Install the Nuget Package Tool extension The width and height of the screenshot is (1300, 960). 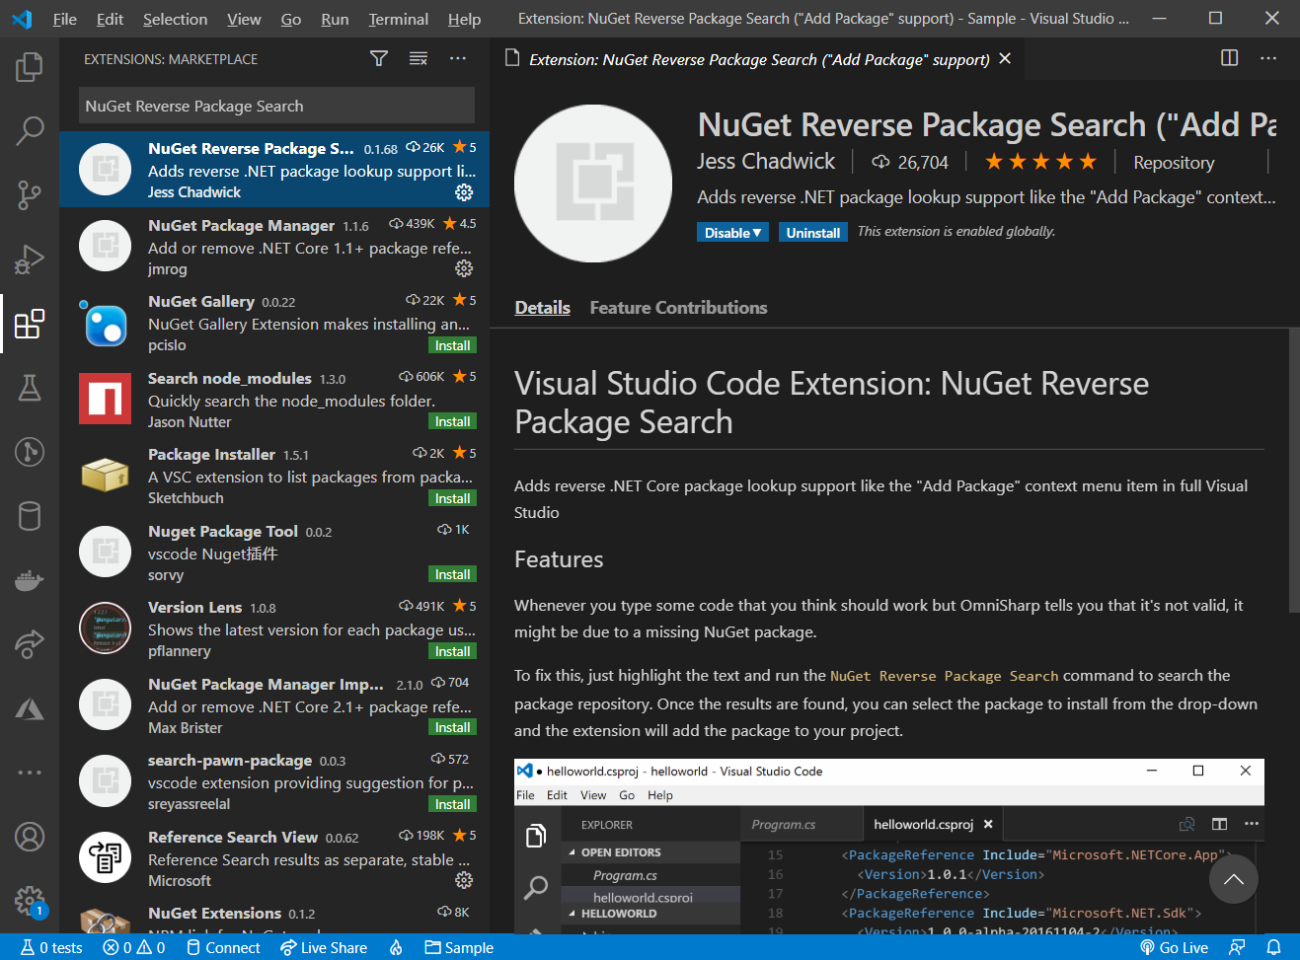(453, 574)
